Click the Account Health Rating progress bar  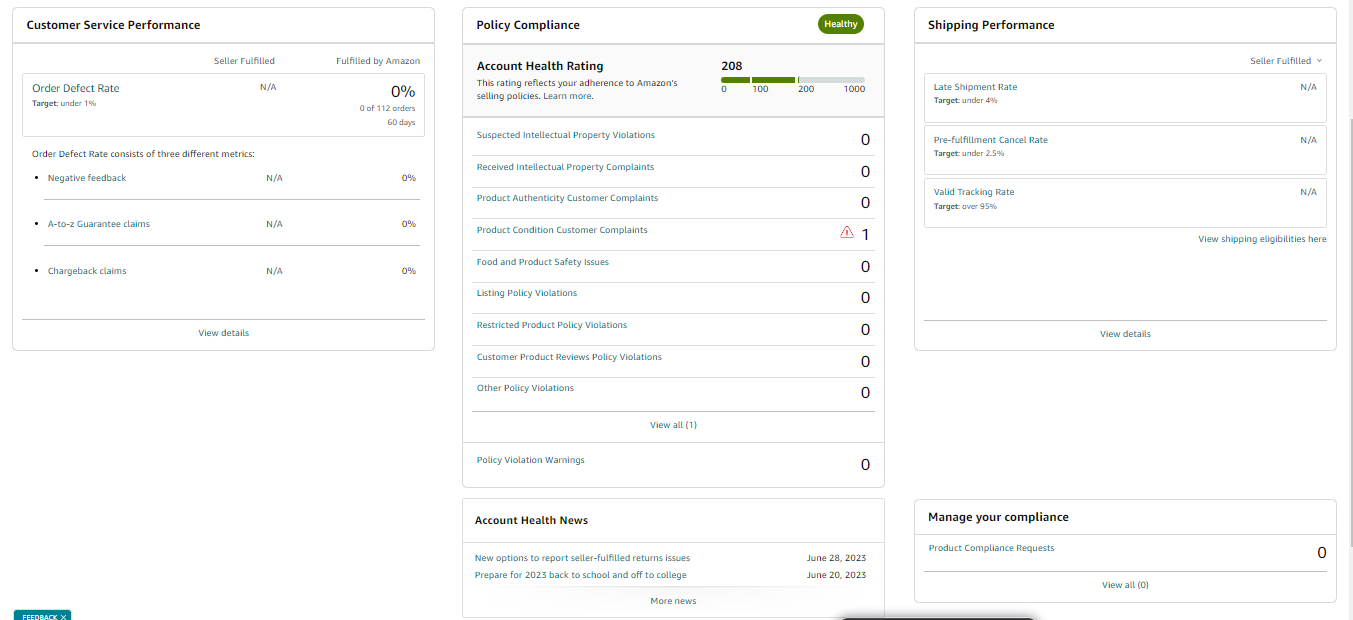793,80
